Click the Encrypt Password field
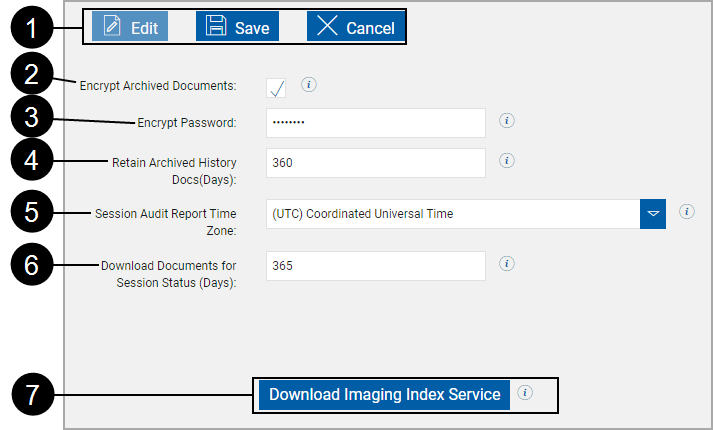 (x=376, y=123)
